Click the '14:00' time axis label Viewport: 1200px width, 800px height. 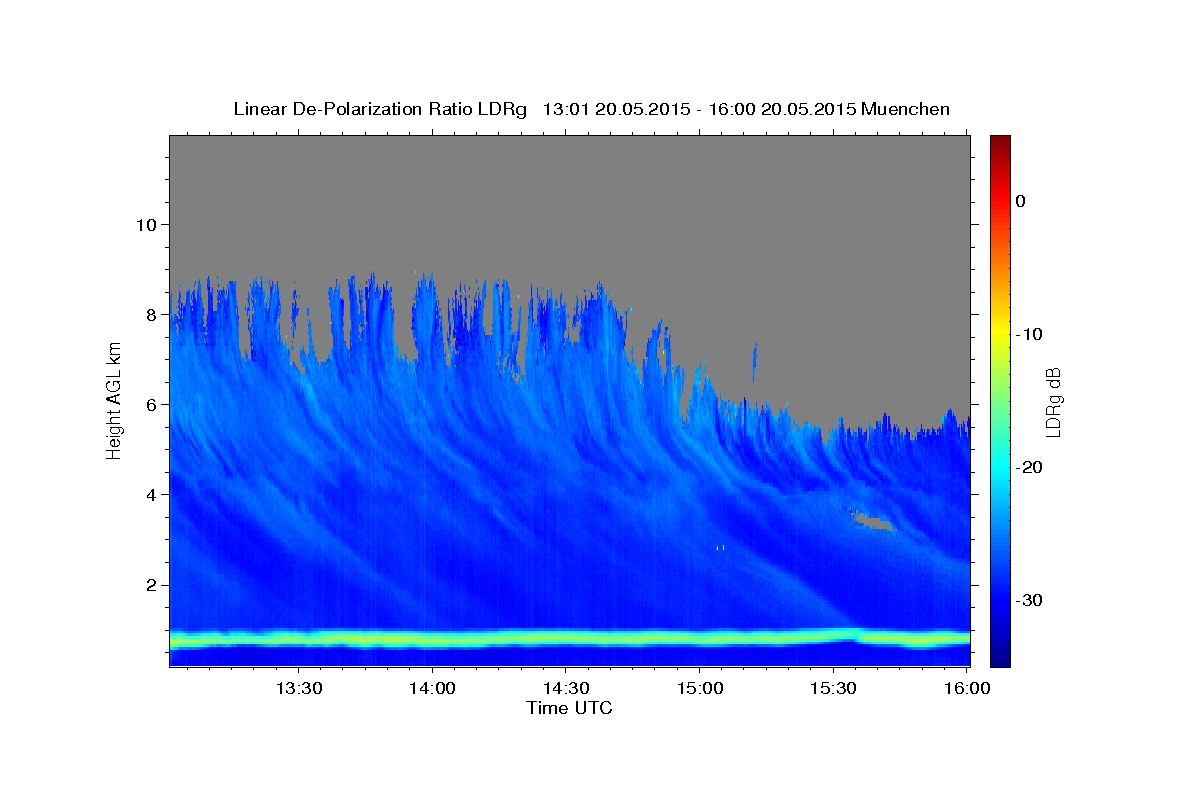[x=432, y=689]
